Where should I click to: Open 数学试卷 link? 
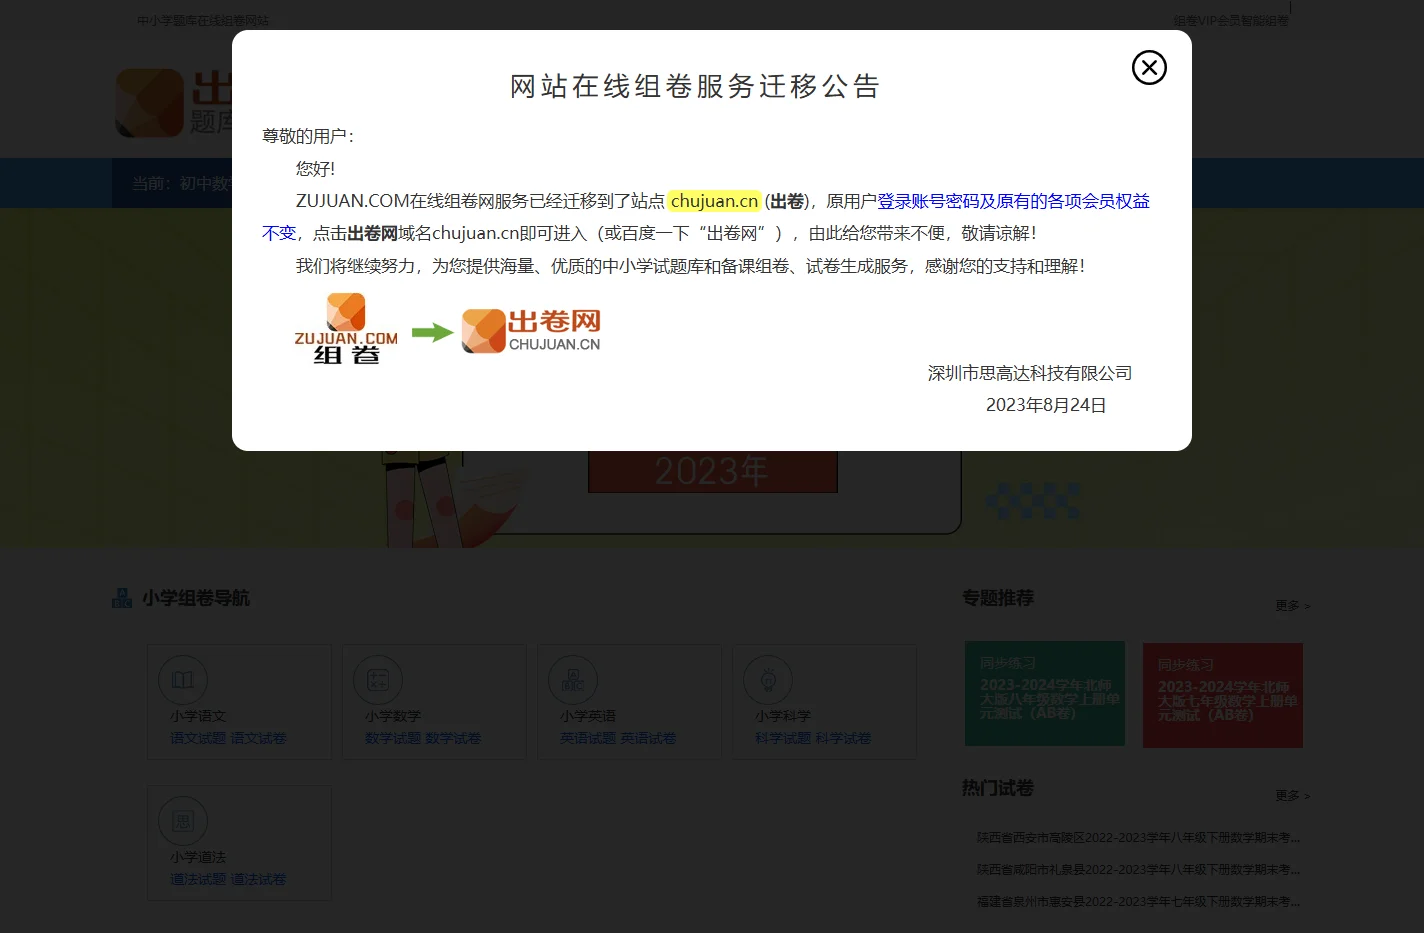point(453,738)
